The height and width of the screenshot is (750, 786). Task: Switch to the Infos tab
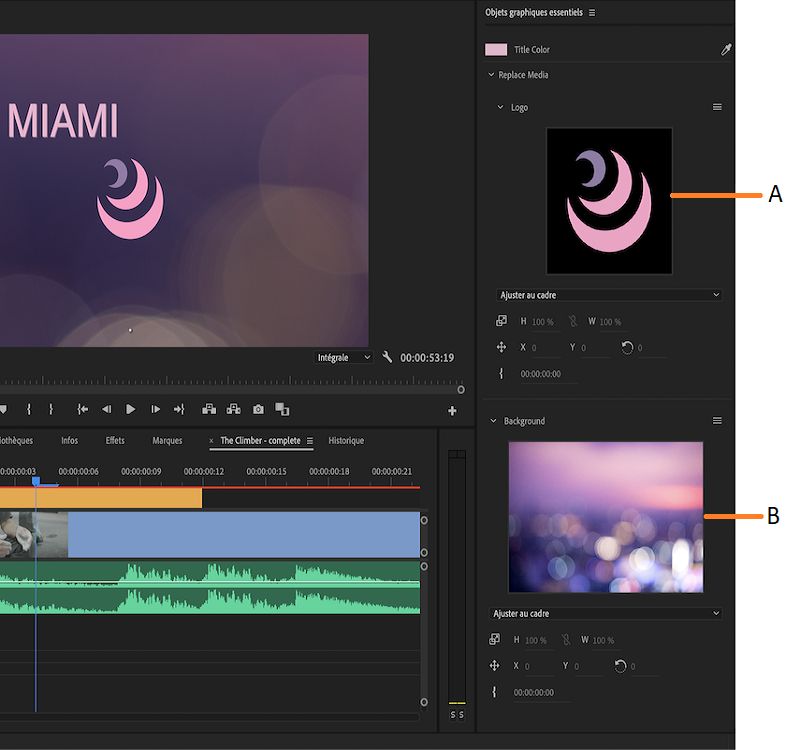70,440
